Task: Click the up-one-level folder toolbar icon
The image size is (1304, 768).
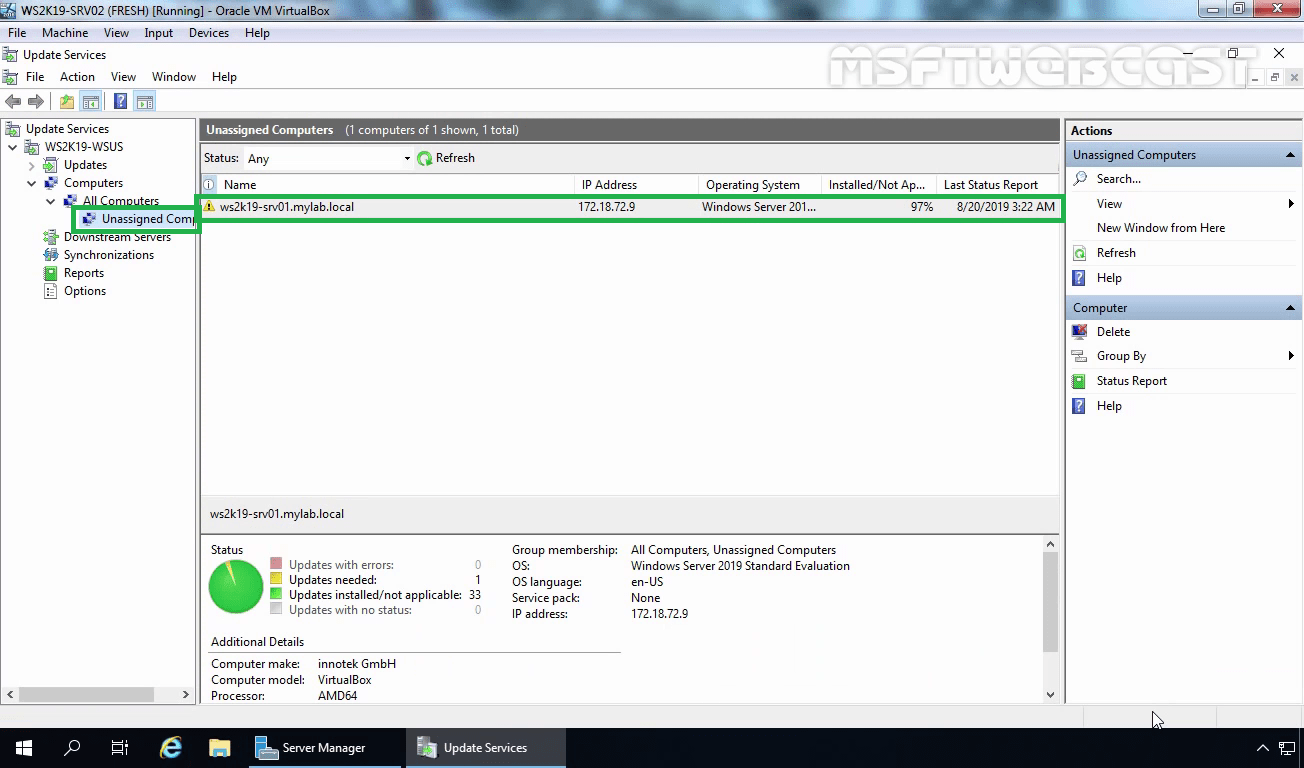Action: point(67,101)
